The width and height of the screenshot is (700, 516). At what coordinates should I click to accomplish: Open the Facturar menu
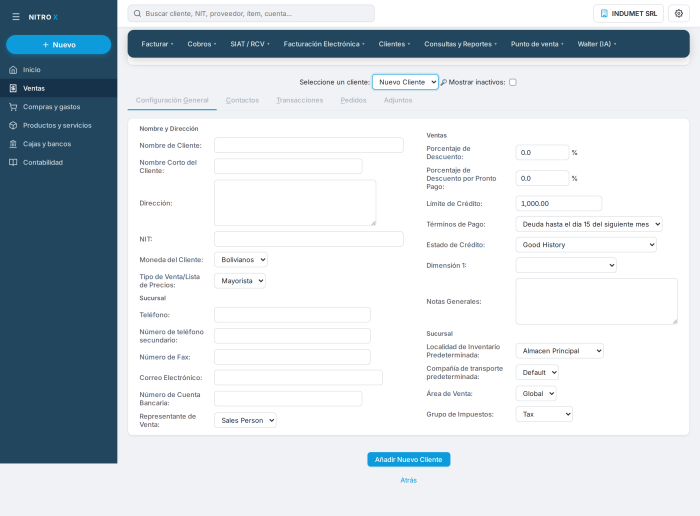coord(157,44)
